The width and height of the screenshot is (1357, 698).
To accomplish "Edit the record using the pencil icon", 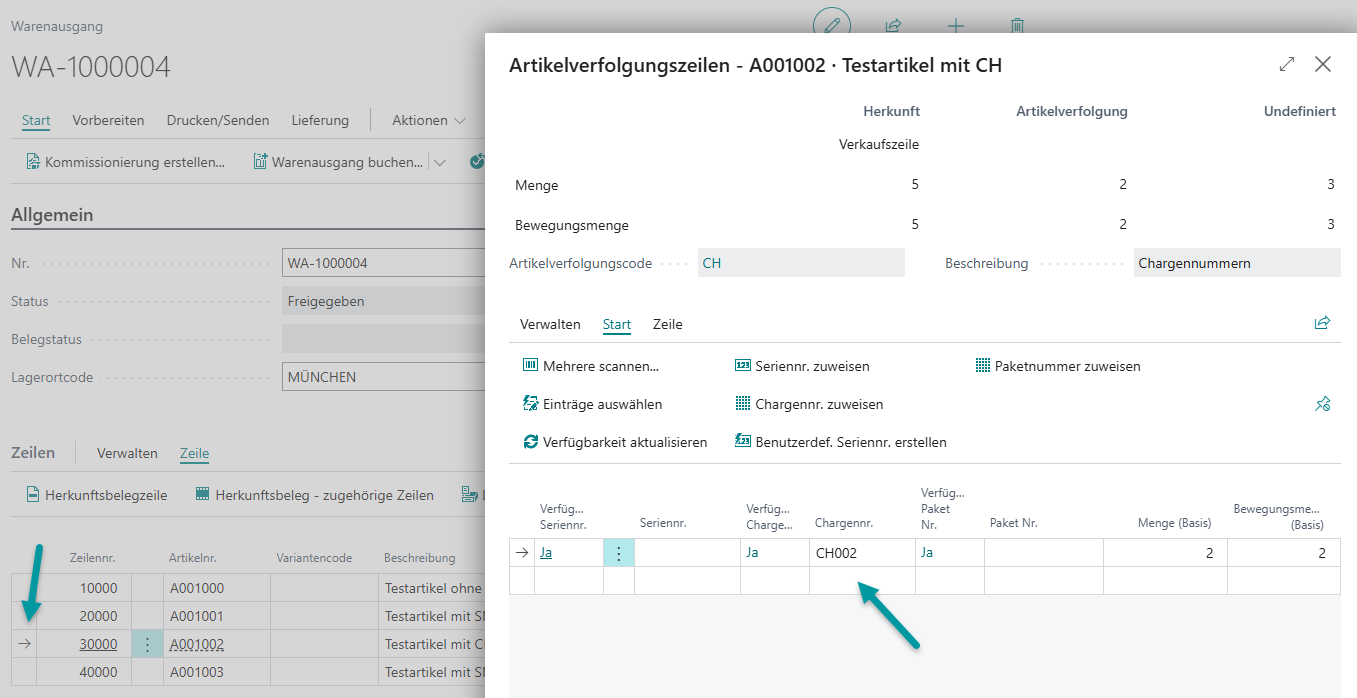I will tap(832, 27).
